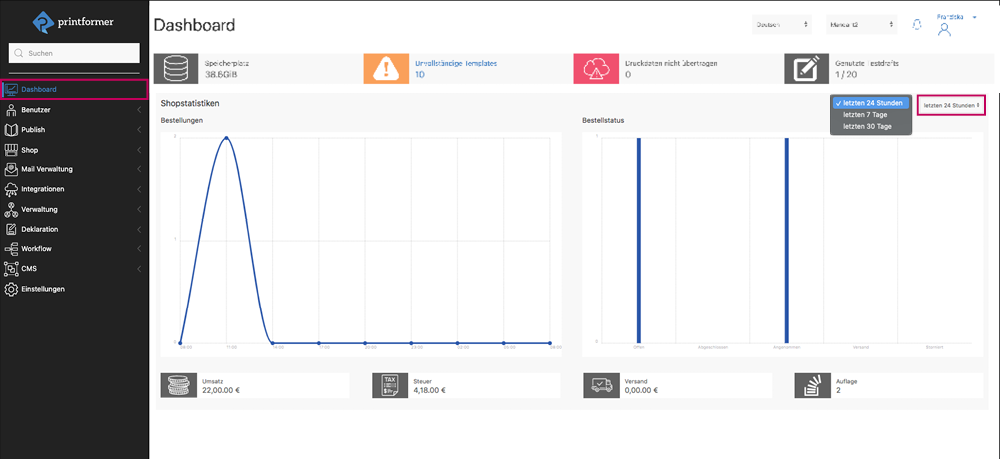Open the time range dropdown for statistics
Screen dimensions: 1000x459
click(x=951, y=105)
